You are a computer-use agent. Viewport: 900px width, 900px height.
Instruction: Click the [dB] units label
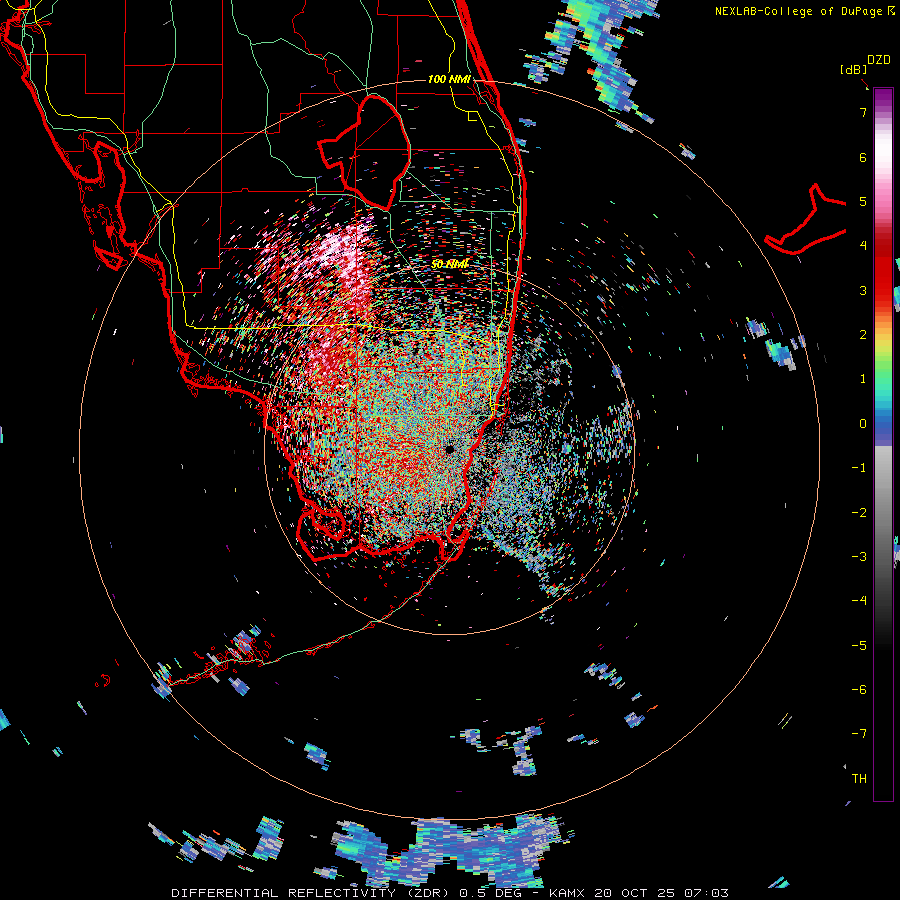pos(854,69)
